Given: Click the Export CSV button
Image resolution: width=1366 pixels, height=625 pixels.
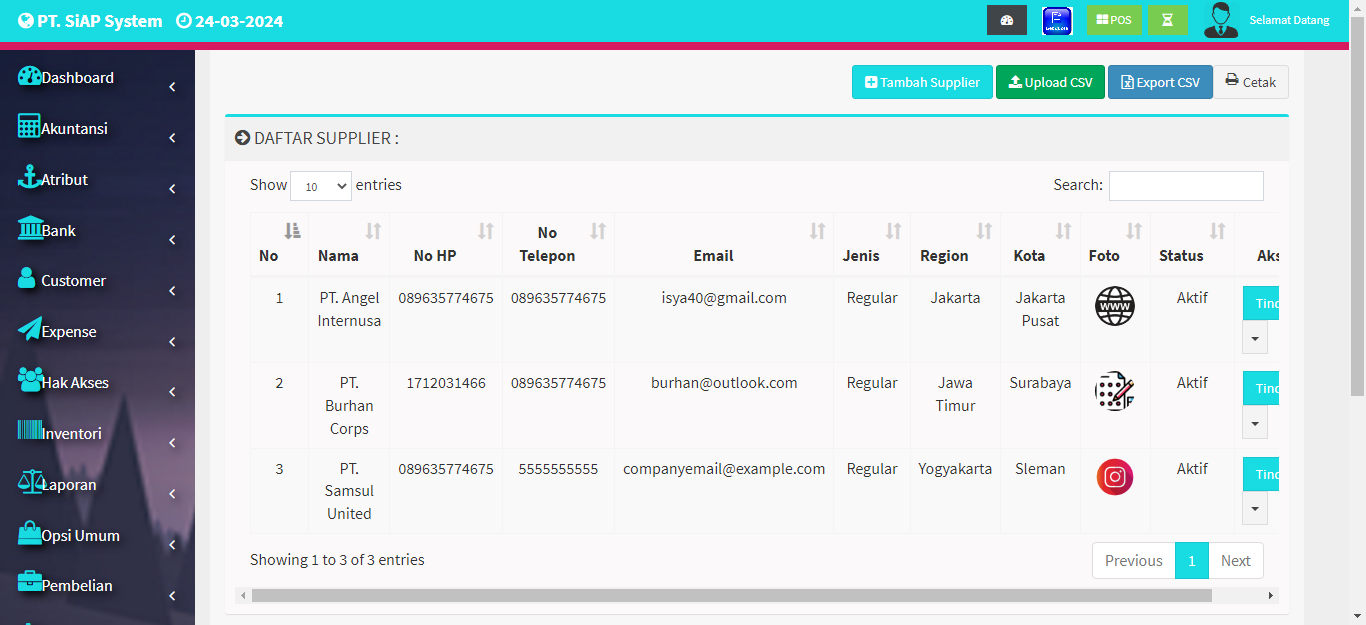Looking at the screenshot, I should [1160, 82].
